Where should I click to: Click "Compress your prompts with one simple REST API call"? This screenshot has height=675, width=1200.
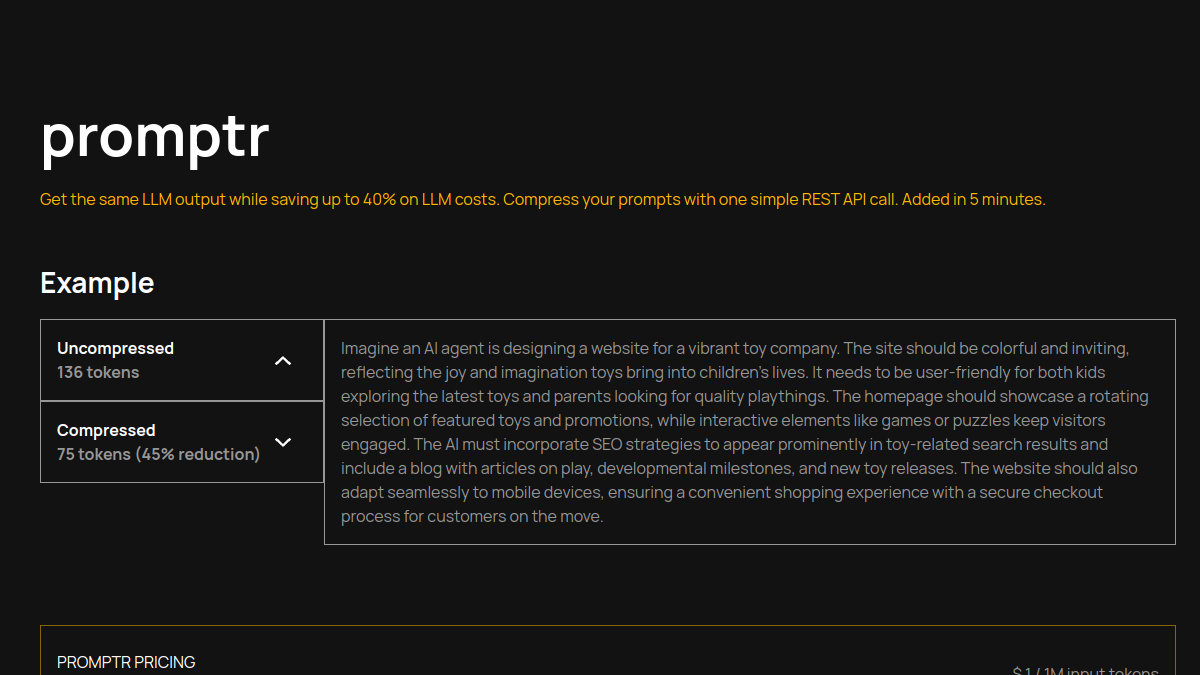700,199
